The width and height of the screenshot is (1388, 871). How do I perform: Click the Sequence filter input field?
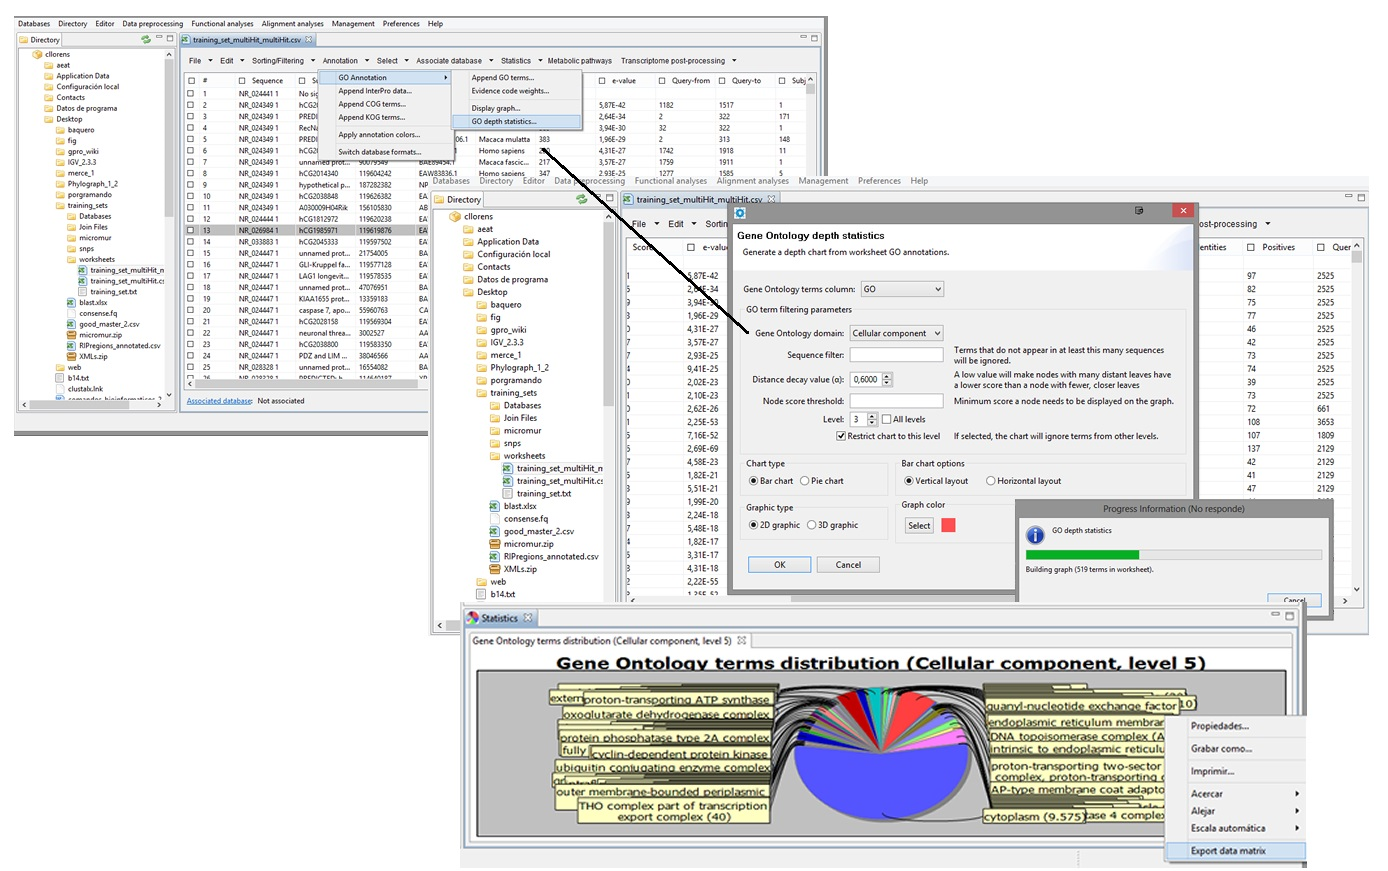click(896, 355)
